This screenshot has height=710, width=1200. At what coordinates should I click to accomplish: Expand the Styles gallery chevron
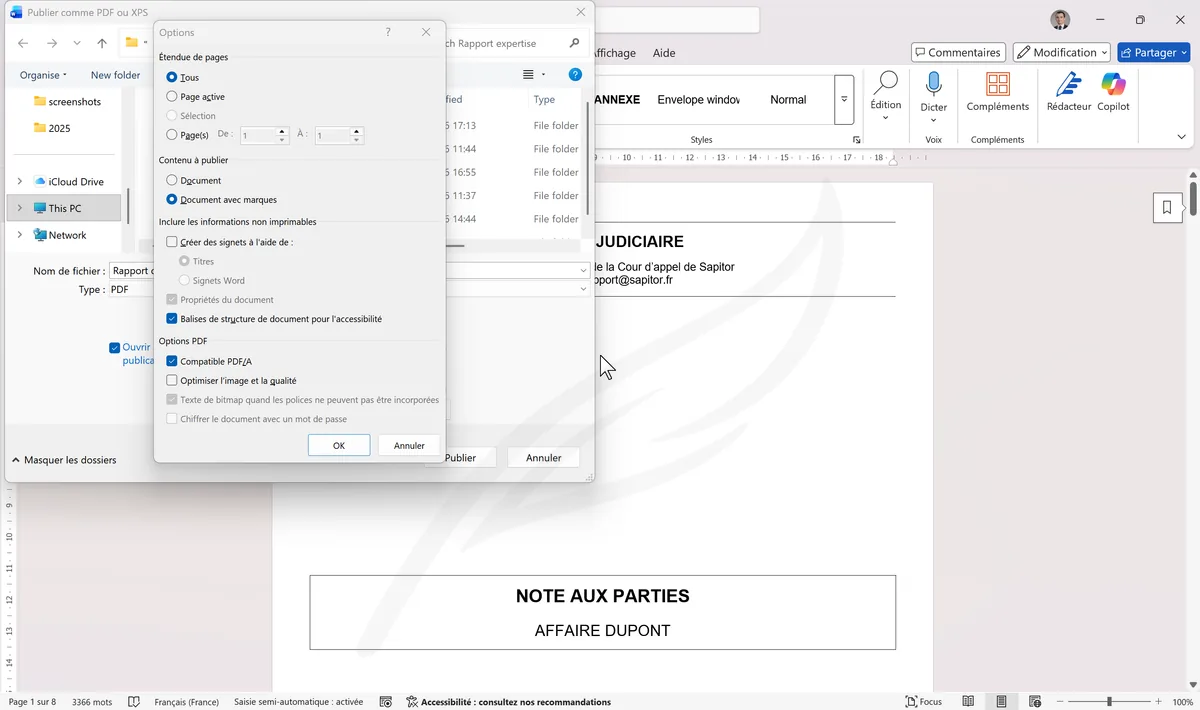(856, 139)
